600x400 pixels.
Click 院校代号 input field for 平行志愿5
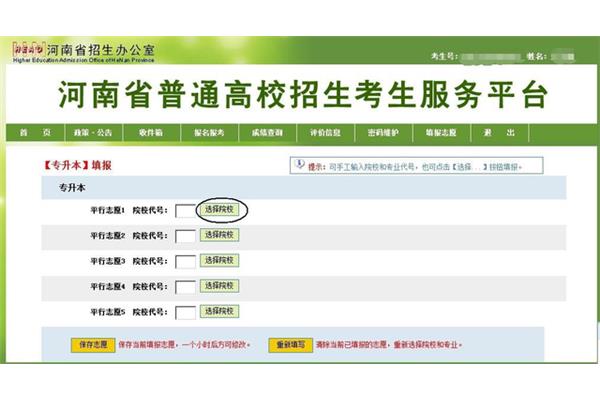[x=185, y=312]
